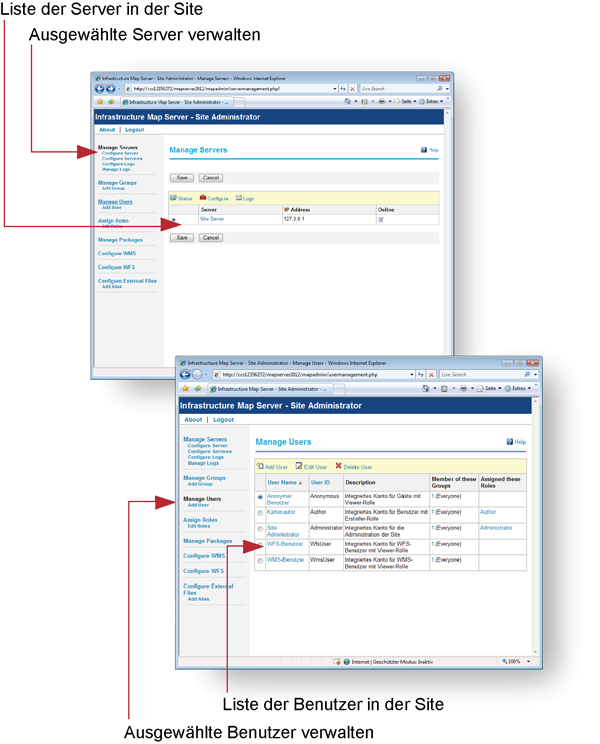The width and height of the screenshot is (600, 744).
Task: Click vertical scrollbar in Manage Users window
Action: coord(535,526)
